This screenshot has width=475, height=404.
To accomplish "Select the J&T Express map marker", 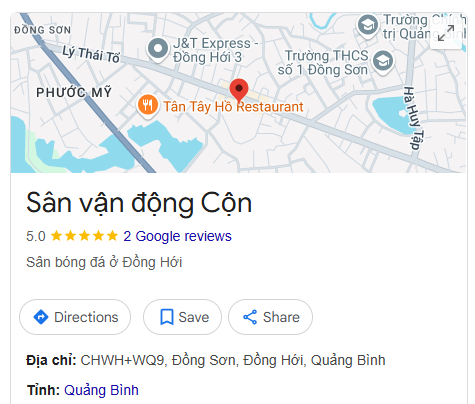I will (x=158, y=49).
